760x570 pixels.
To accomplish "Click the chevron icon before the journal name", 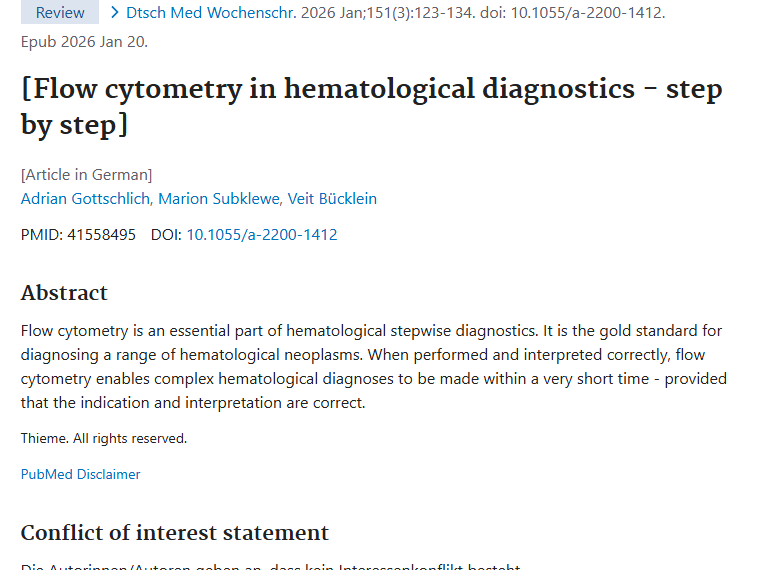I will [x=115, y=13].
